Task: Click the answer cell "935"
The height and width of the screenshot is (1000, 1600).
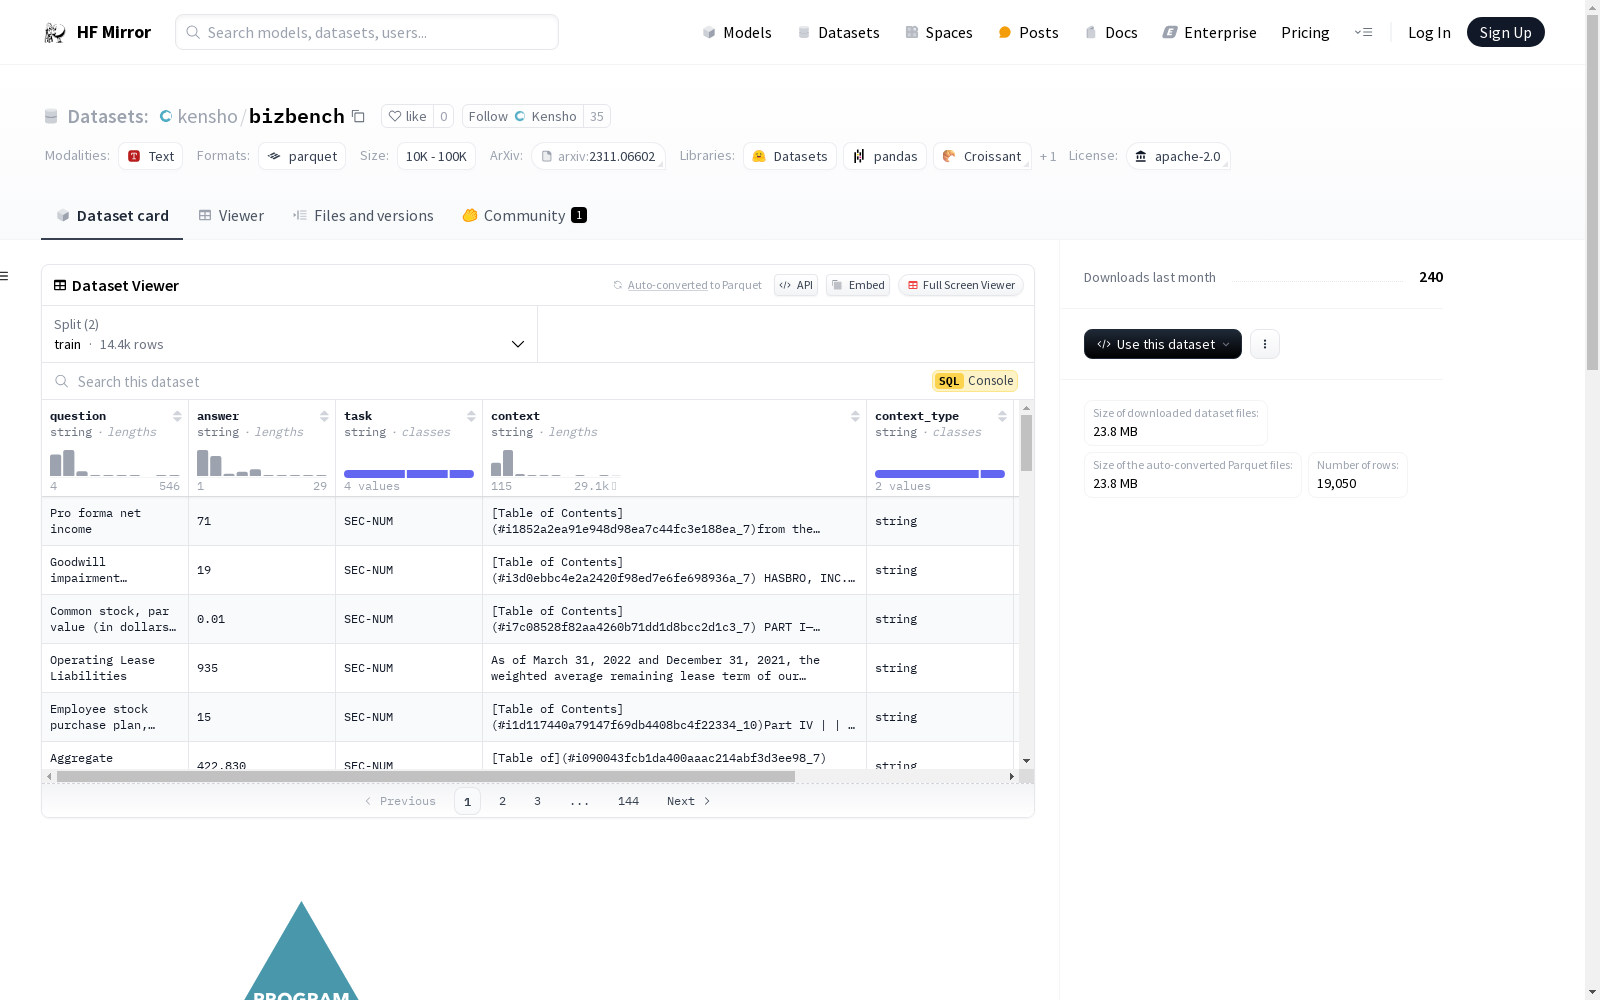Action: (262, 668)
